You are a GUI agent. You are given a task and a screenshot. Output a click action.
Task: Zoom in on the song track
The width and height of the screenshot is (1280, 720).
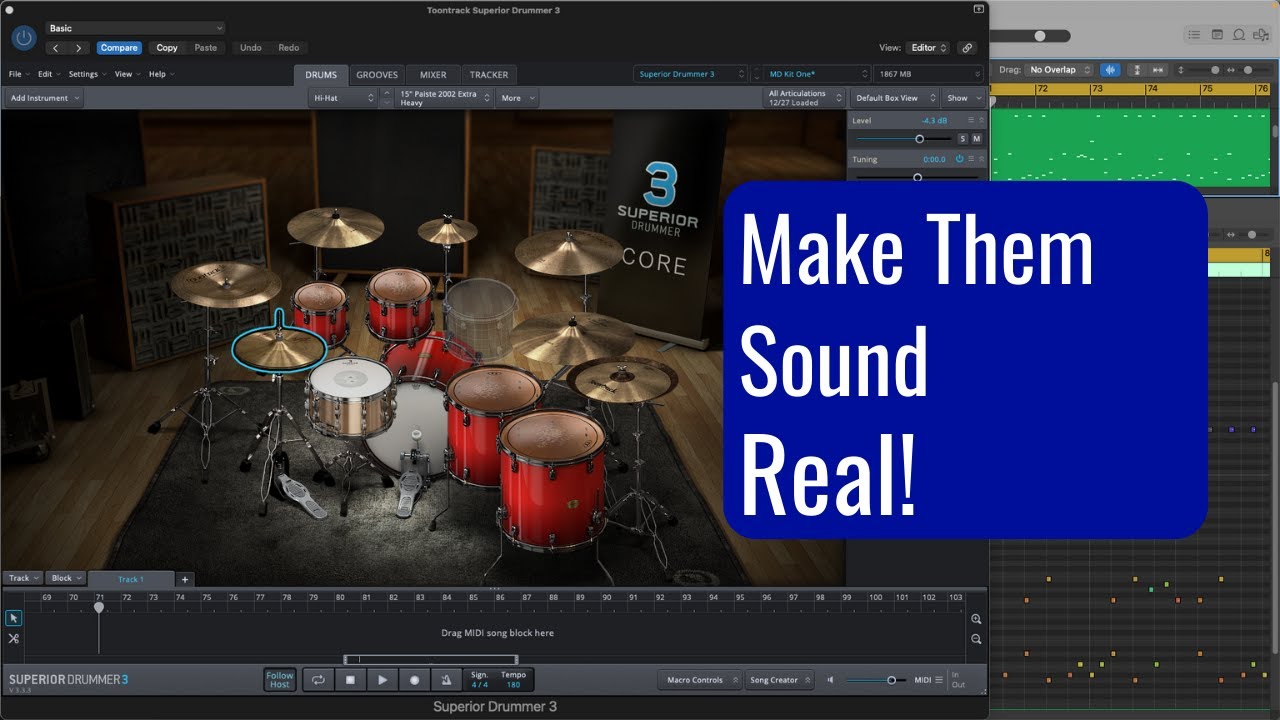coord(976,619)
